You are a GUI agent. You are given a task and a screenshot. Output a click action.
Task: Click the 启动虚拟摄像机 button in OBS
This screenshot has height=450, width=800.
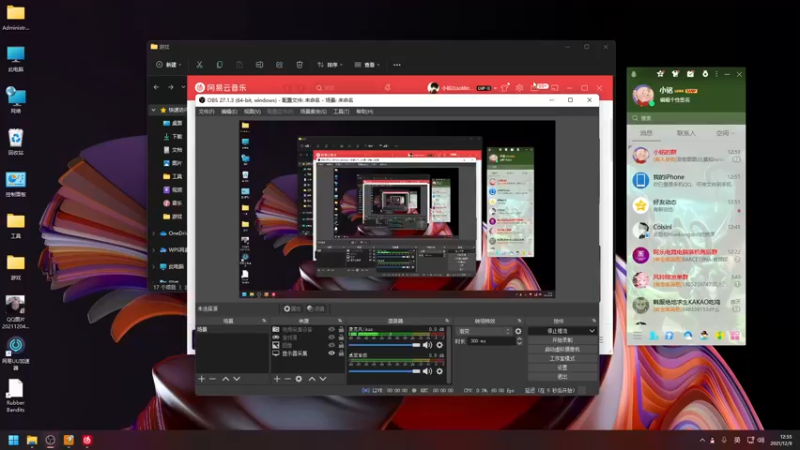(x=562, y=349)
